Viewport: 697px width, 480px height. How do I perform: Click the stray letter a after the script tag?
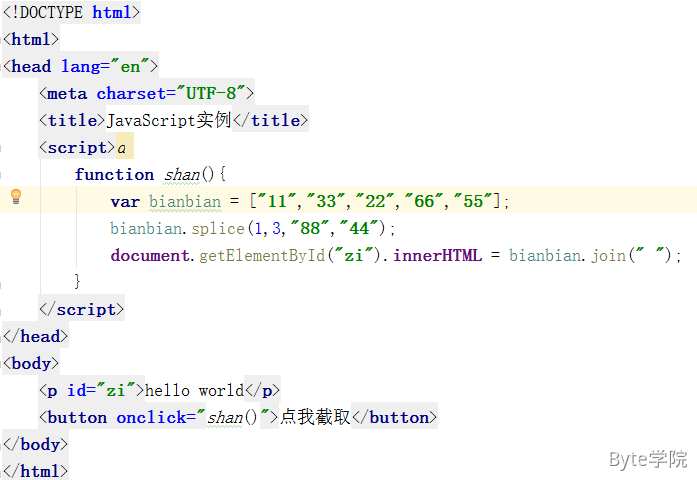(x=121, y=148)
